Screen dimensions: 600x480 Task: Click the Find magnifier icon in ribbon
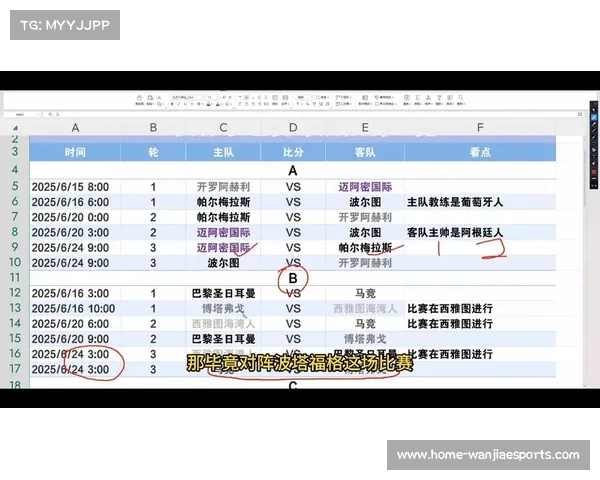pos(461,98)
